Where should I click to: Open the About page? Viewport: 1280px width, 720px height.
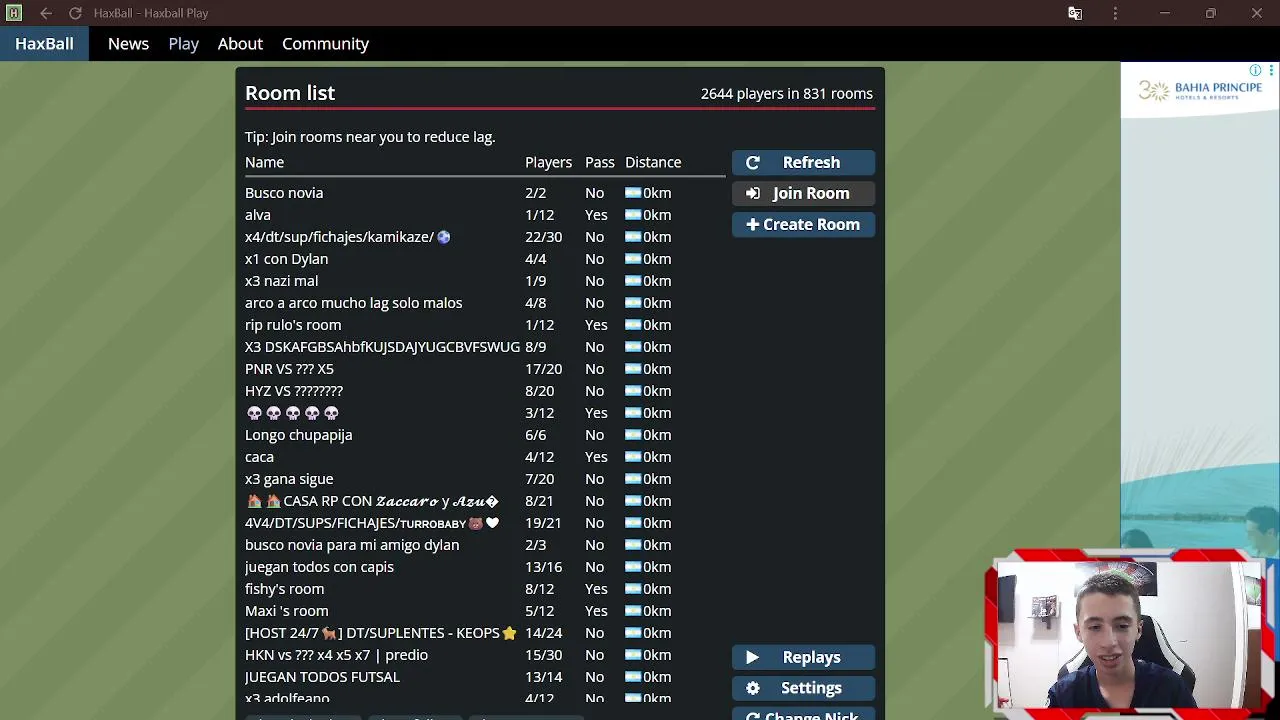[x=240, y=44]
